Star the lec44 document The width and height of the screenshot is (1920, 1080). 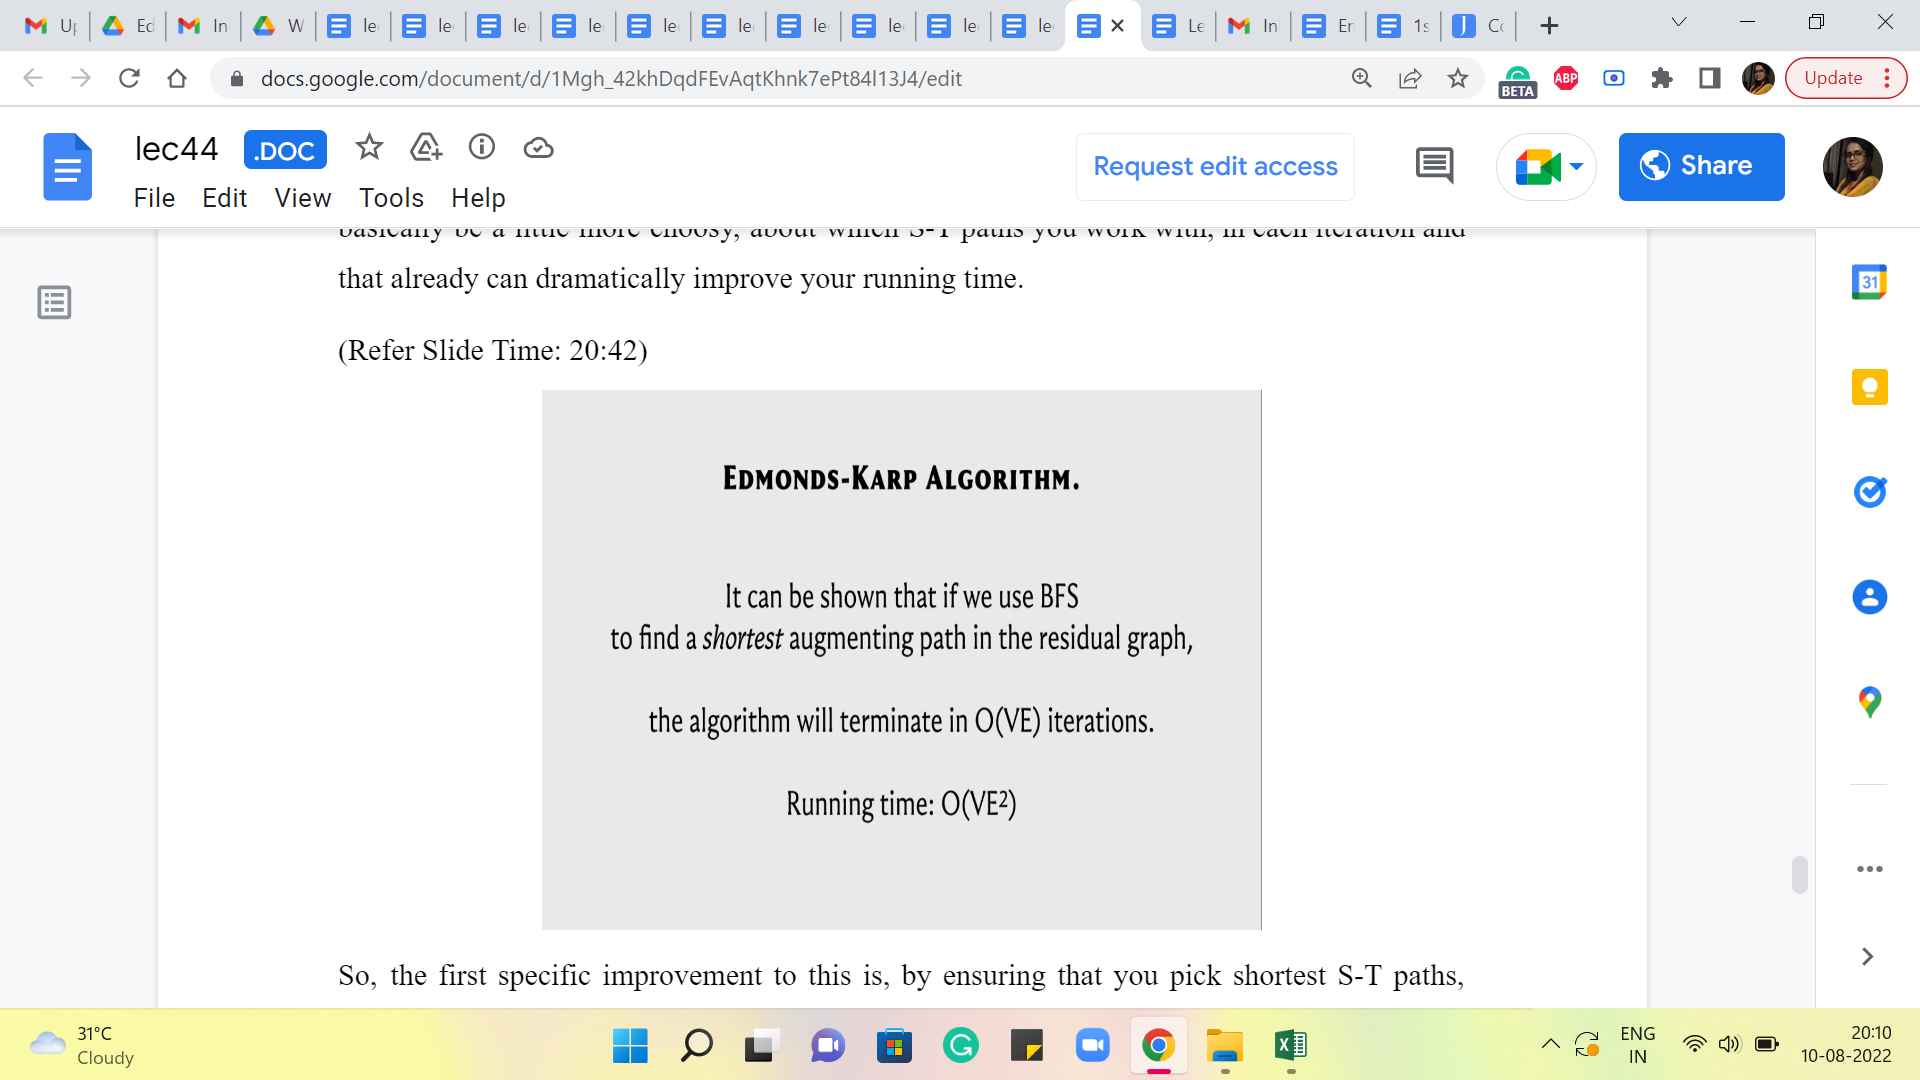(369, 148)
